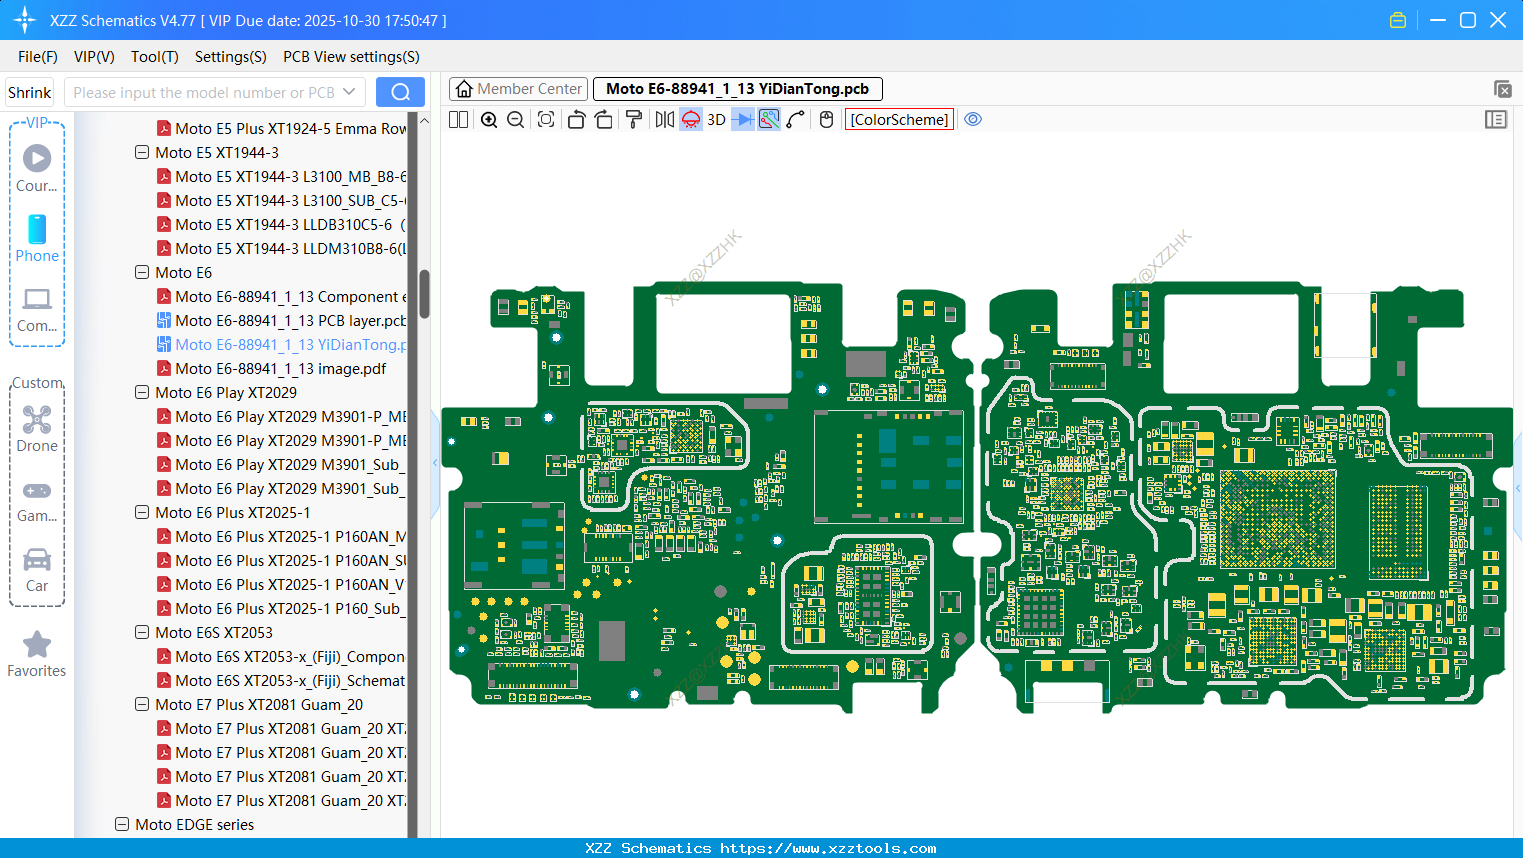The height and width of the screenshot is (858, 1523).
Task: Click the Shrink button
Action: click(30, 93)
